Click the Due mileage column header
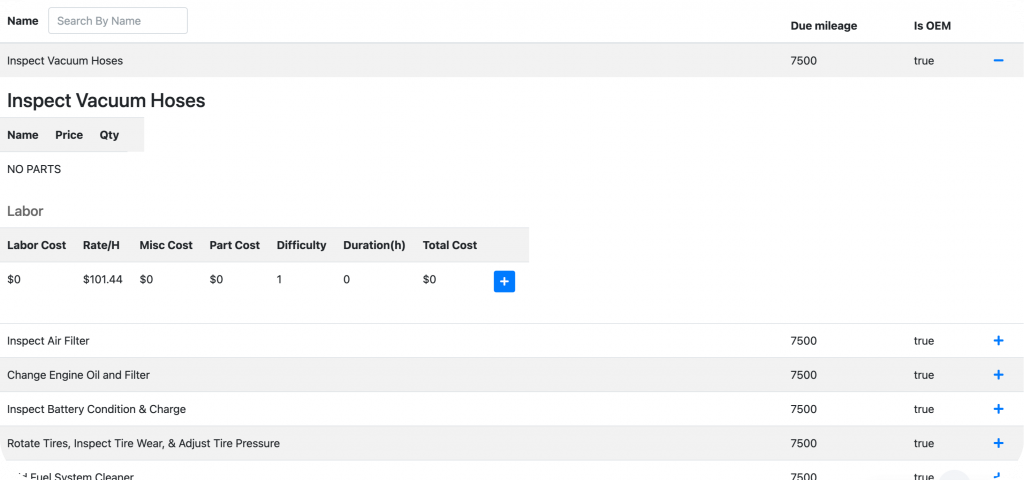Viewport: 1024px width, 480px height. pos(823,26)
